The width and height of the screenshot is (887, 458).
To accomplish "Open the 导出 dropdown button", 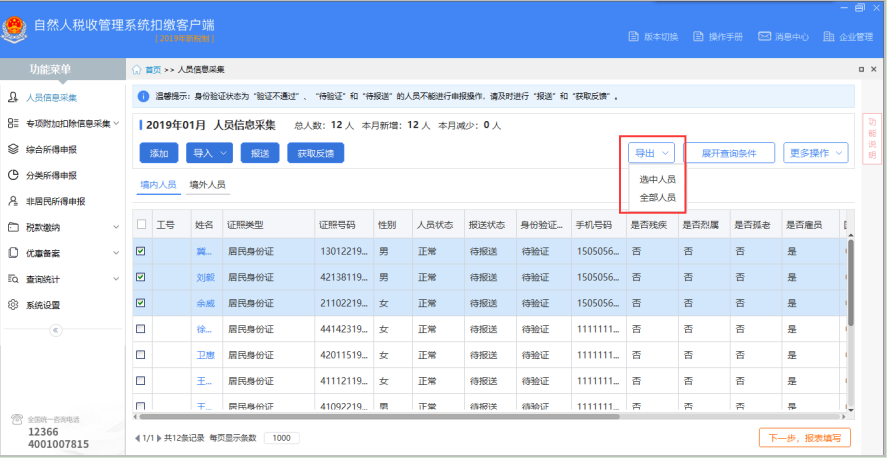I will [x=652, y=153].
